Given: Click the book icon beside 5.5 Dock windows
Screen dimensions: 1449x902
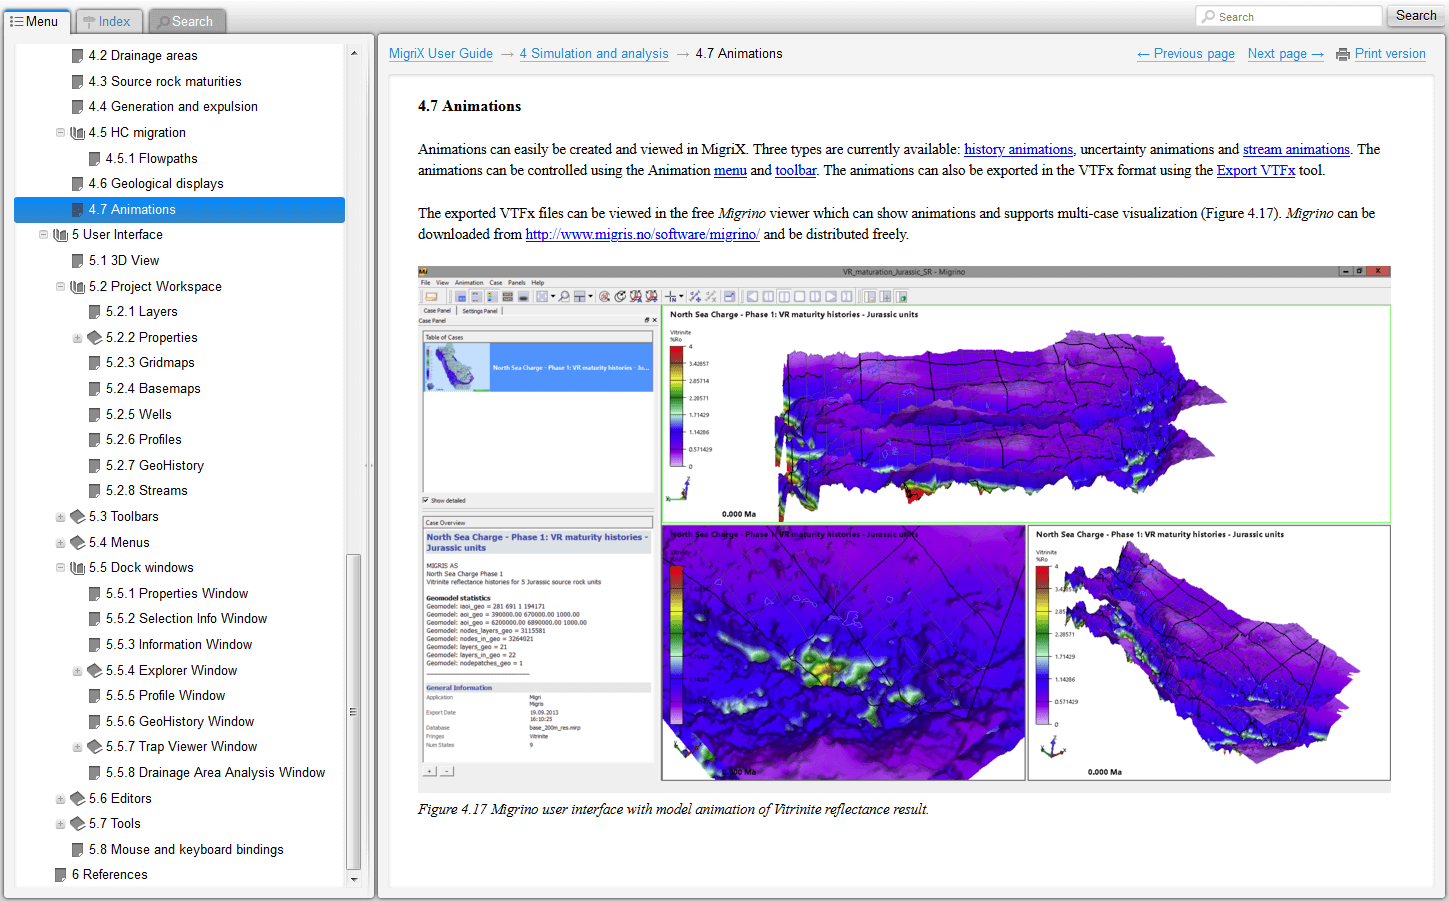Looking at the screenshot, I should point(77,568).
